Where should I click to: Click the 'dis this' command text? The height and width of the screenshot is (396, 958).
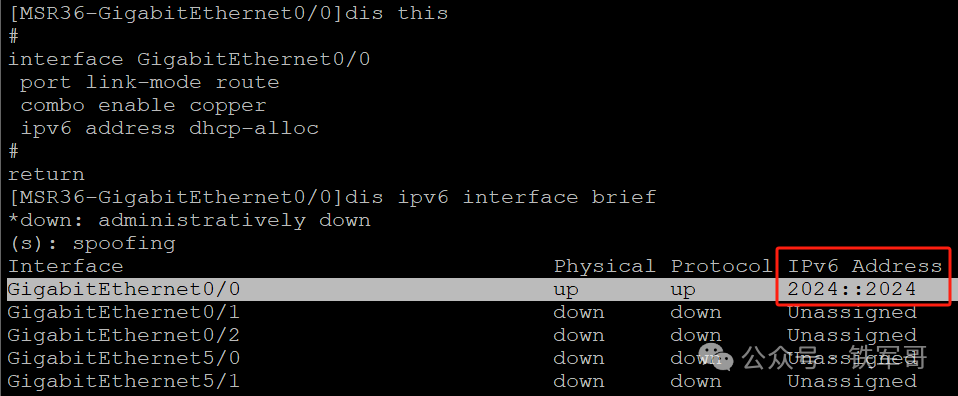pyautogui.click(x=397, y=13)
